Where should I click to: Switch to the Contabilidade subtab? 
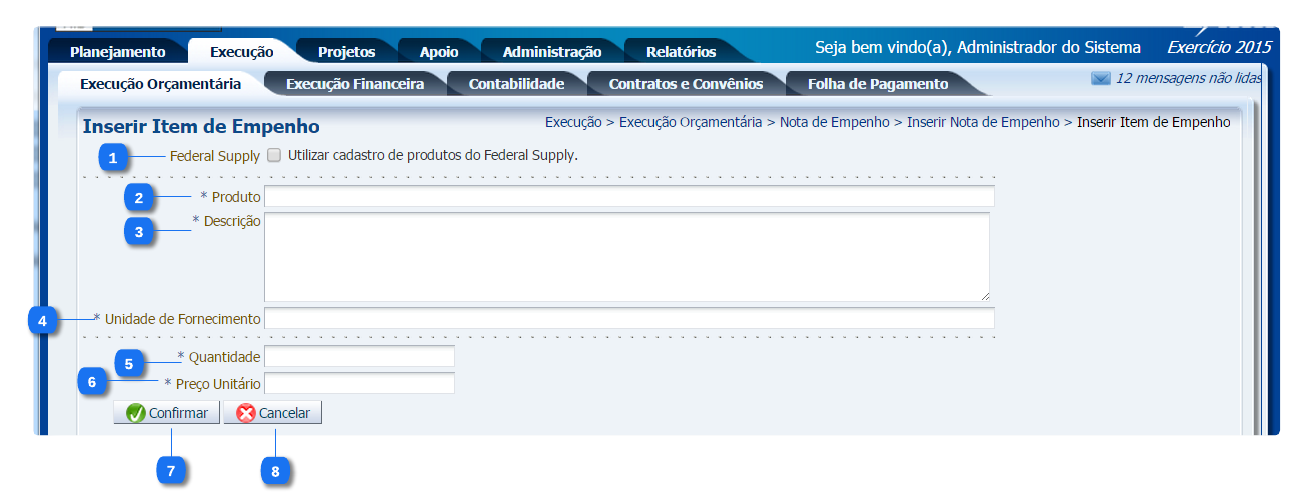[516, 84]
